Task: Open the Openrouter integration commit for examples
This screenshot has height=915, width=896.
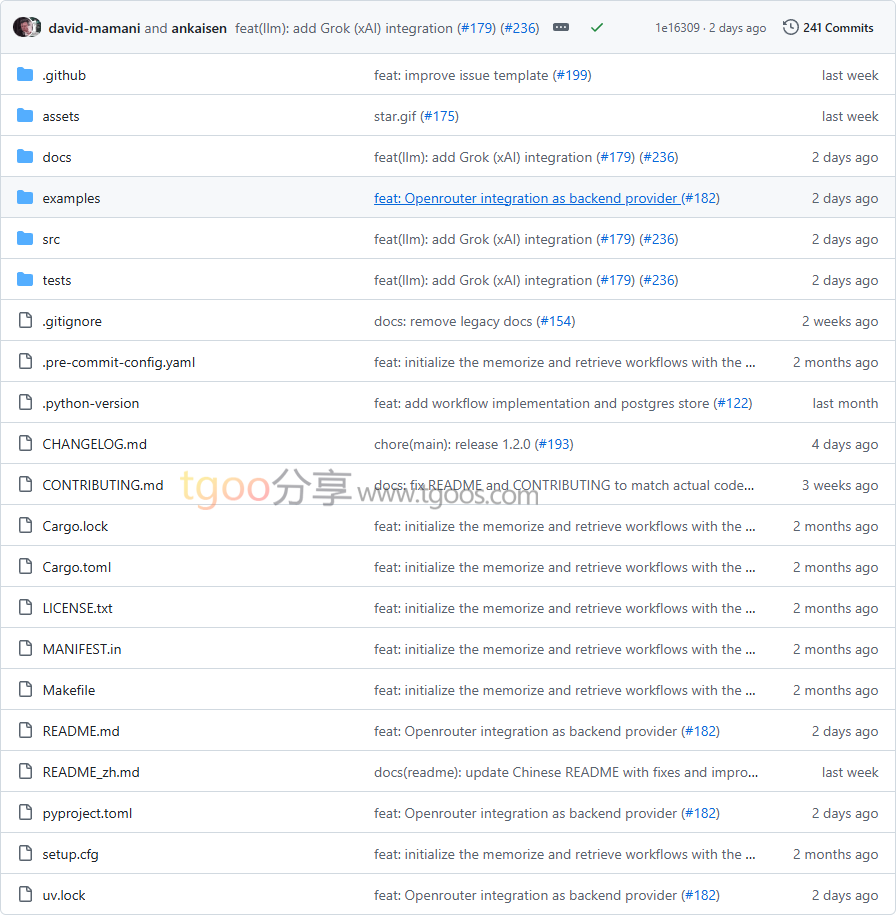Action: tap(525, 198)
